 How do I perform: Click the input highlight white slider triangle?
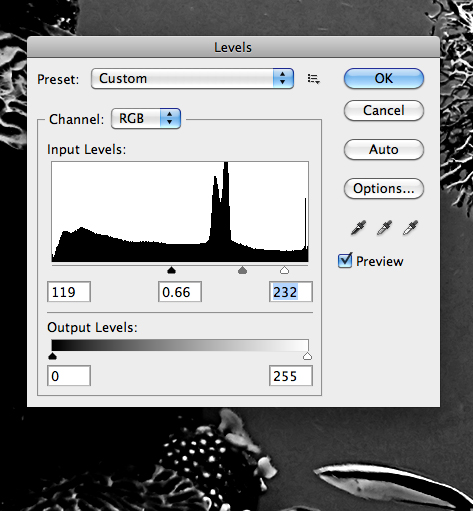click(x=284, y=270)
